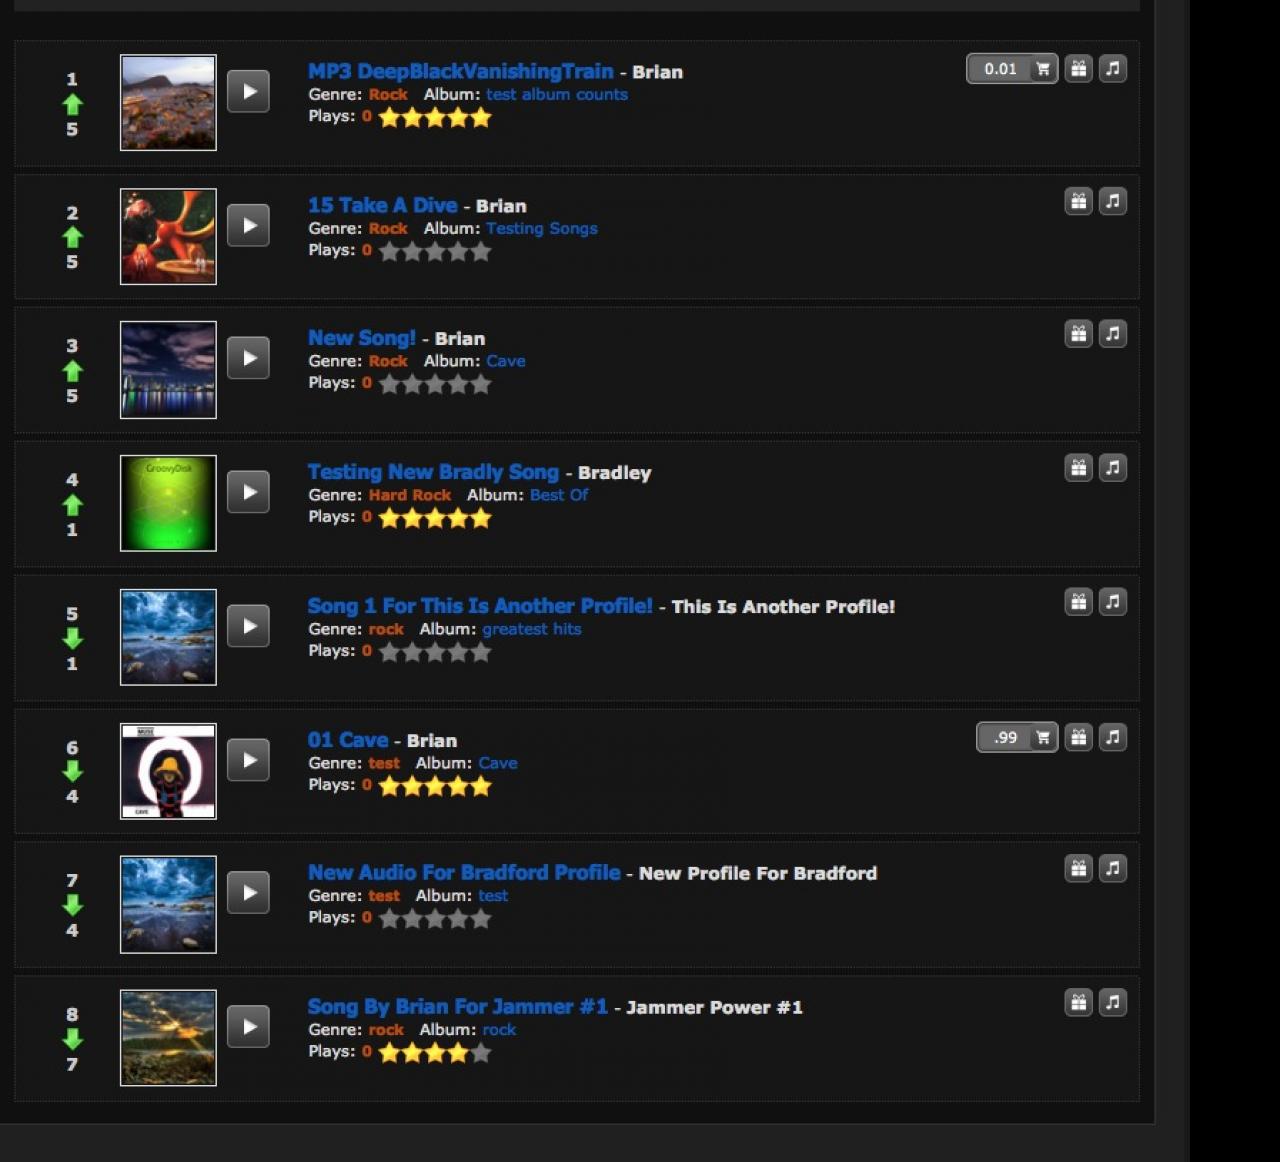
Task: Open the green GroovyDisk cover for Testing New Bradly Song
Action: click(x=168, y=503)
